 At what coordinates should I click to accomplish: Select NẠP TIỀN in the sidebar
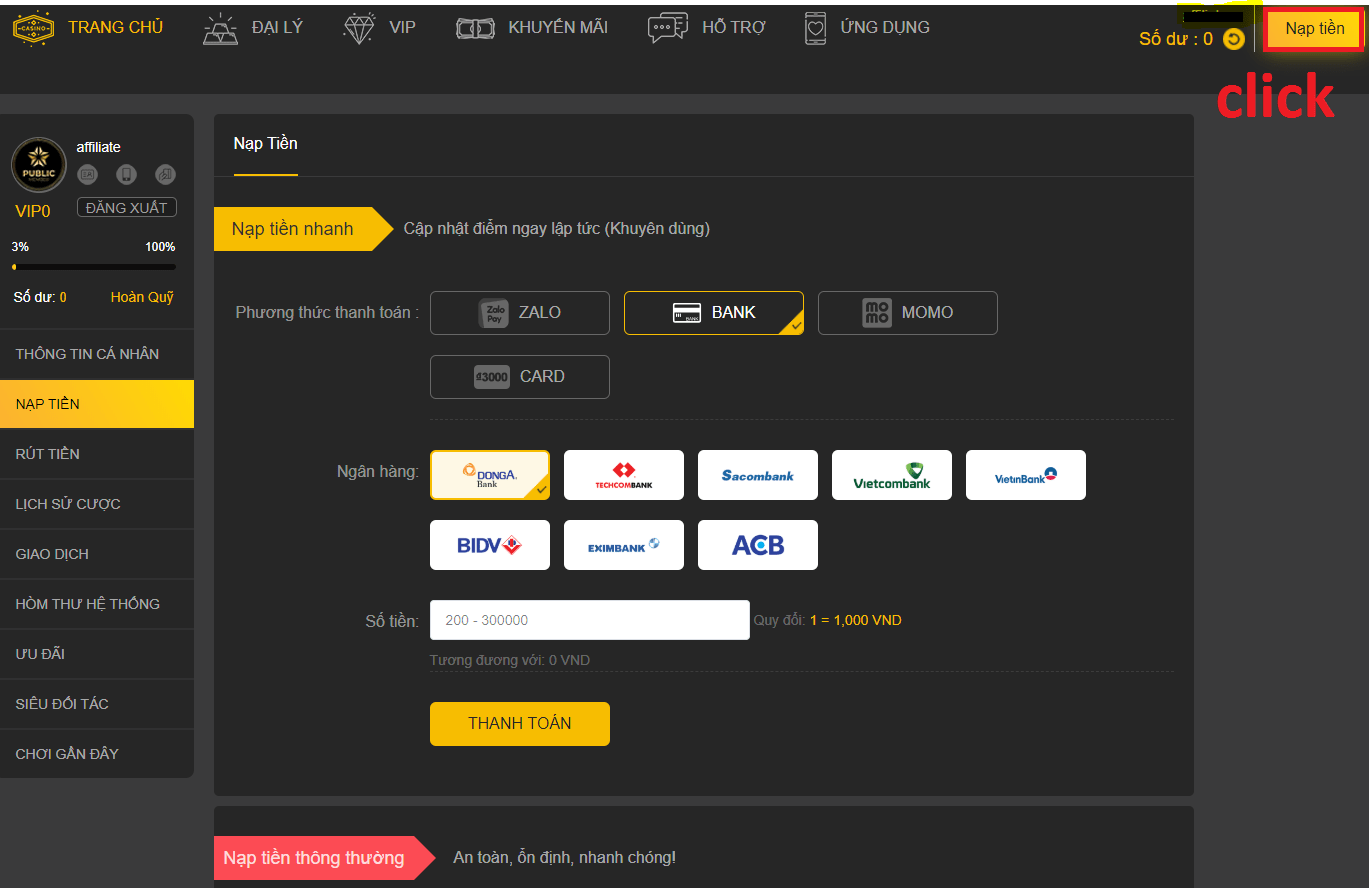tap(97, 404)
